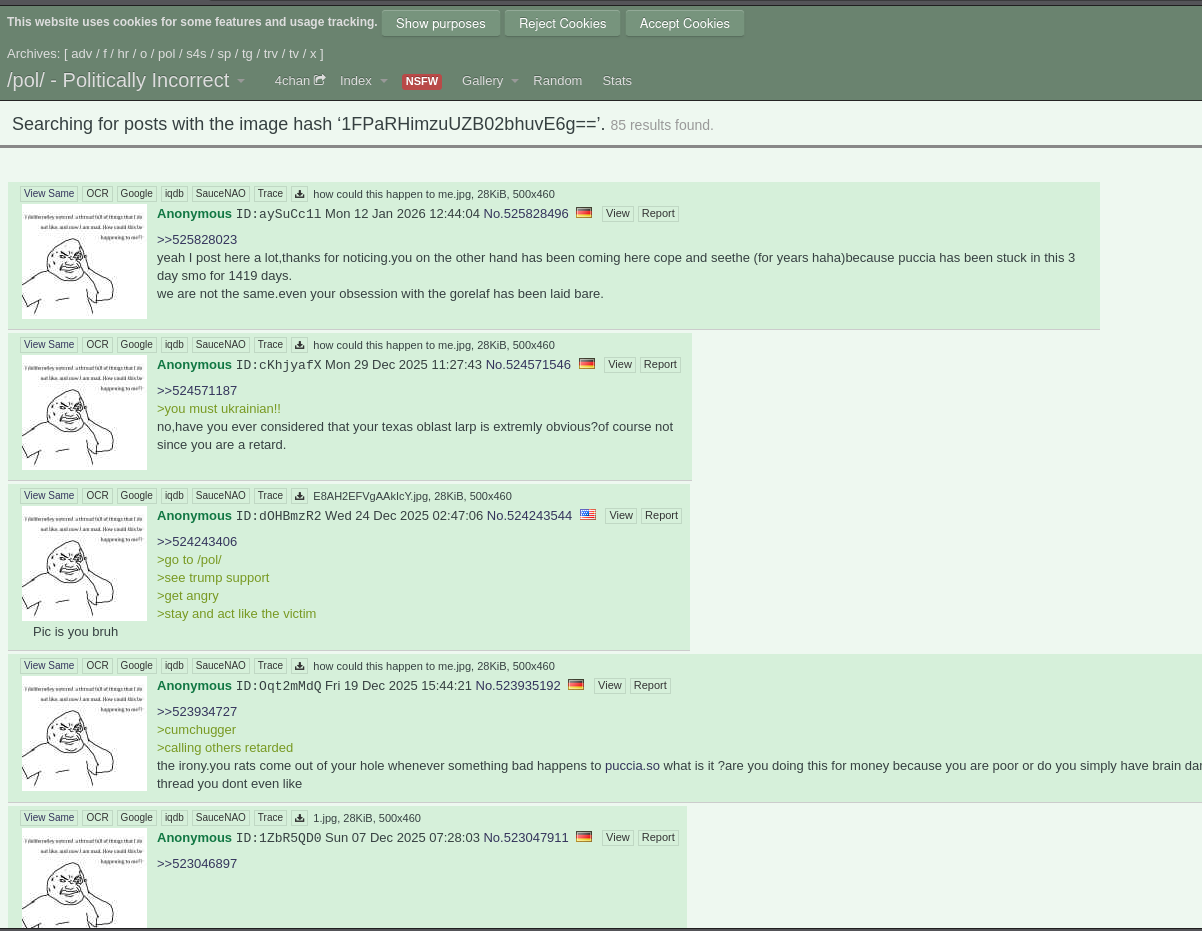Click iqdb on post No.524571546
Image resolution: width=1202 pixels, height=931 pixels.
click(x=174, y=345)
